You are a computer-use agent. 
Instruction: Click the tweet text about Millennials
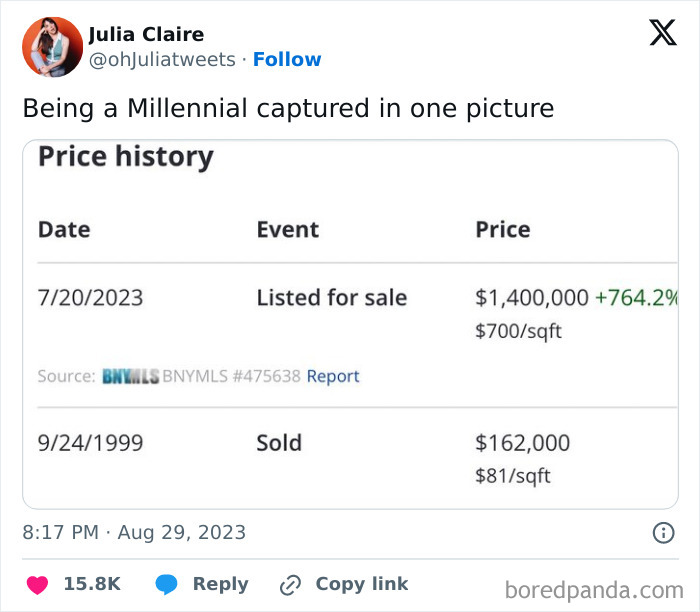288,108
